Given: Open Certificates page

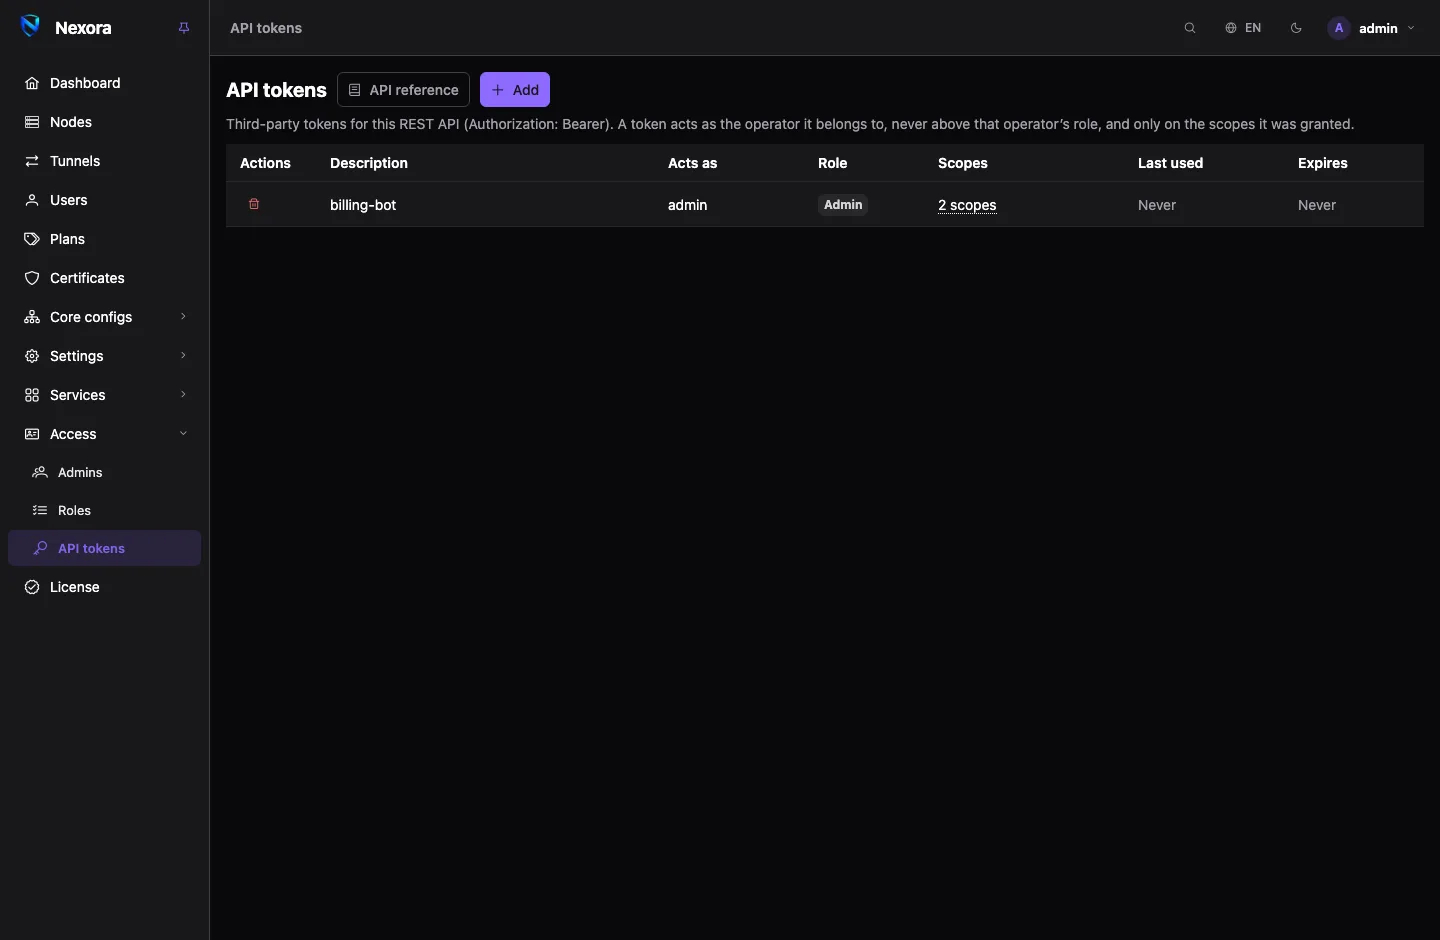Looking at the screenshot, I should [x=104, y=278].
